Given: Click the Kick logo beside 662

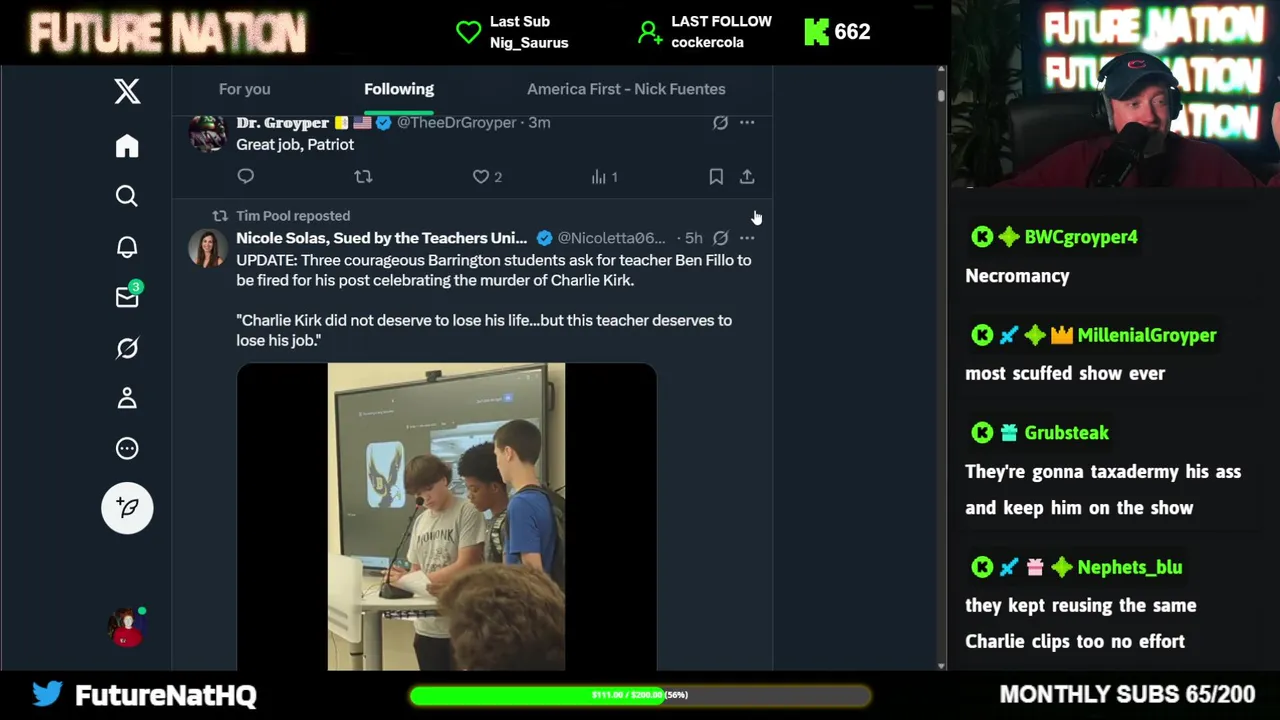Looking at the screenshot, I should point(817,32).
